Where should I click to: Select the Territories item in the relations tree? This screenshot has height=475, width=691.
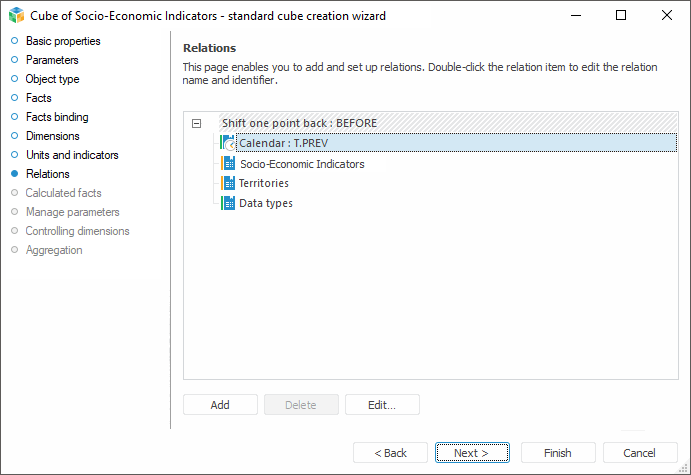[264, 184]
